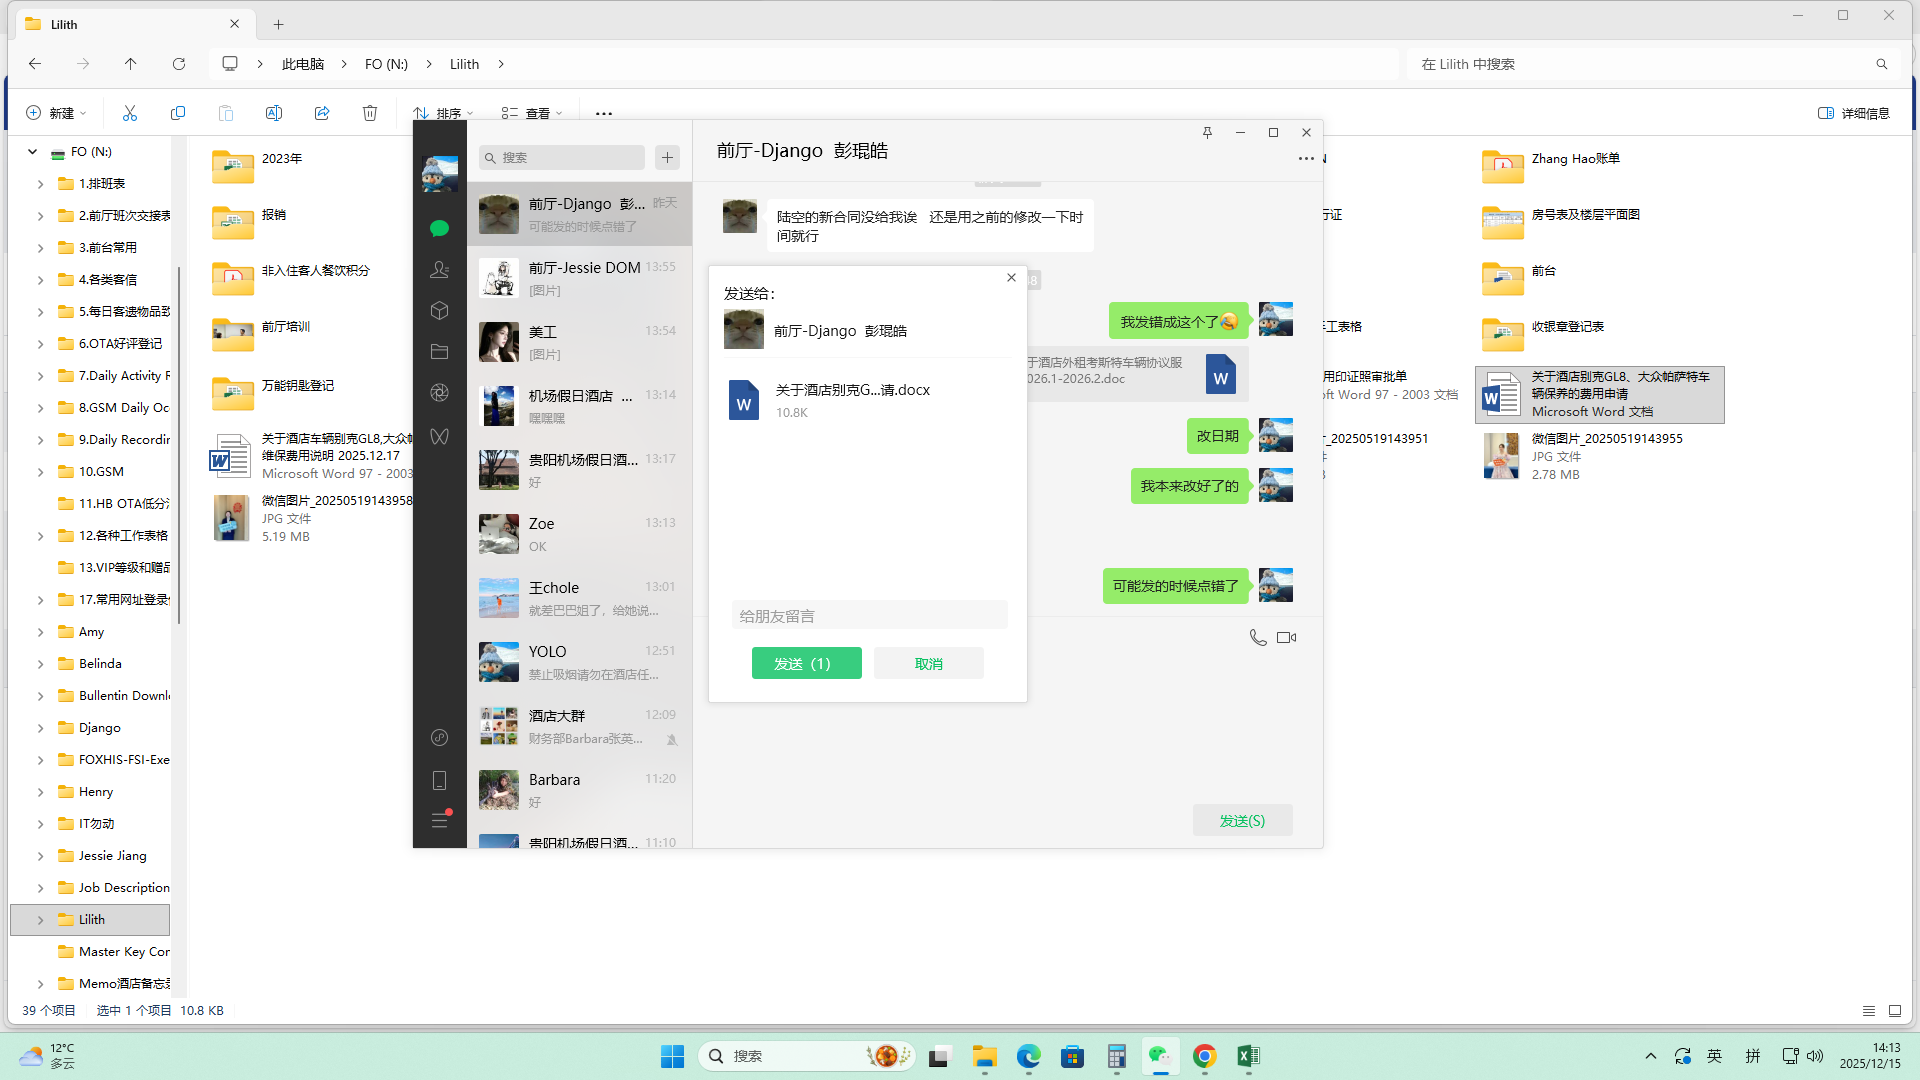
Task: Click the green 发送 (1) button
Action: point(806,663)
